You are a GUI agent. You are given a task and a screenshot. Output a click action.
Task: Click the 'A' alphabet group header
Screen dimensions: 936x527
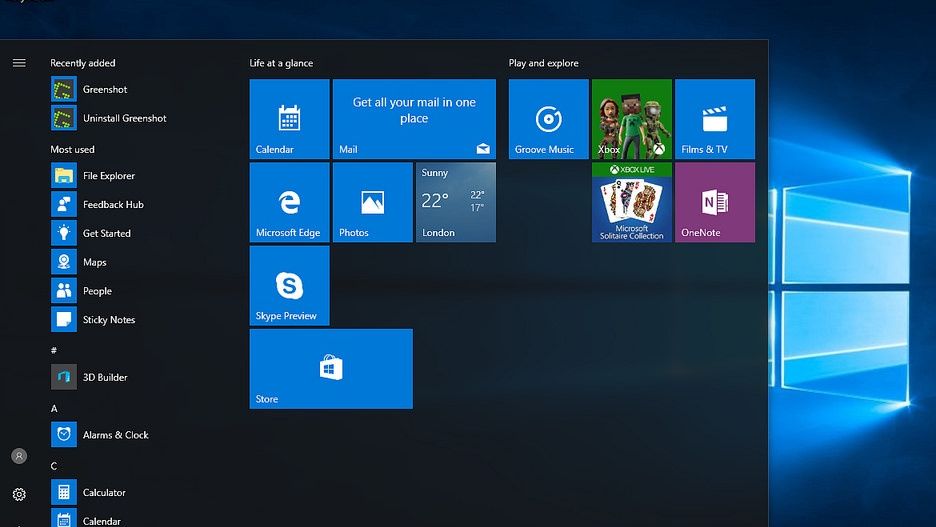(x=54, y=408)
